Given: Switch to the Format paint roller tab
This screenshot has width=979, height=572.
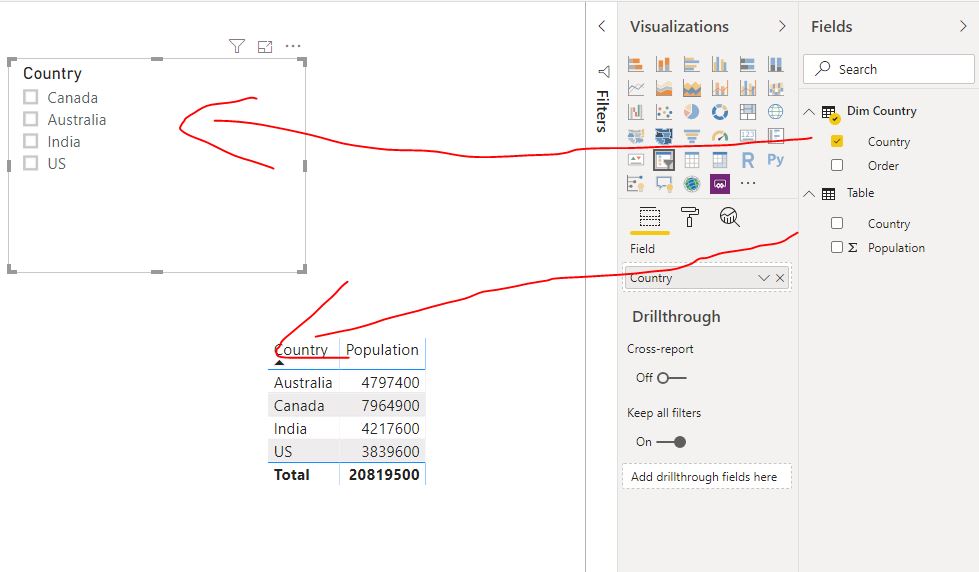Looking at the screenshot, I should (x=689, y=217).
